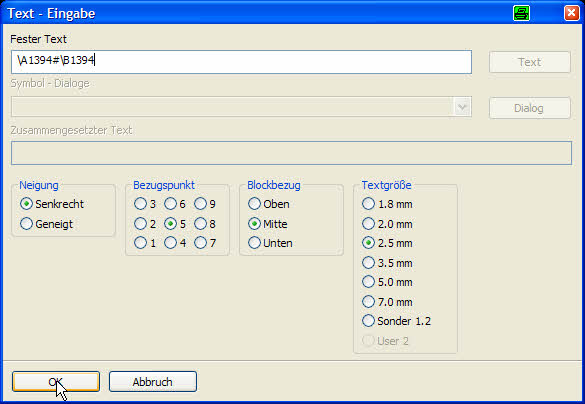Close the Text - Eingabe dialog
This screenshot has width=585, height=404.
[572, 13]
